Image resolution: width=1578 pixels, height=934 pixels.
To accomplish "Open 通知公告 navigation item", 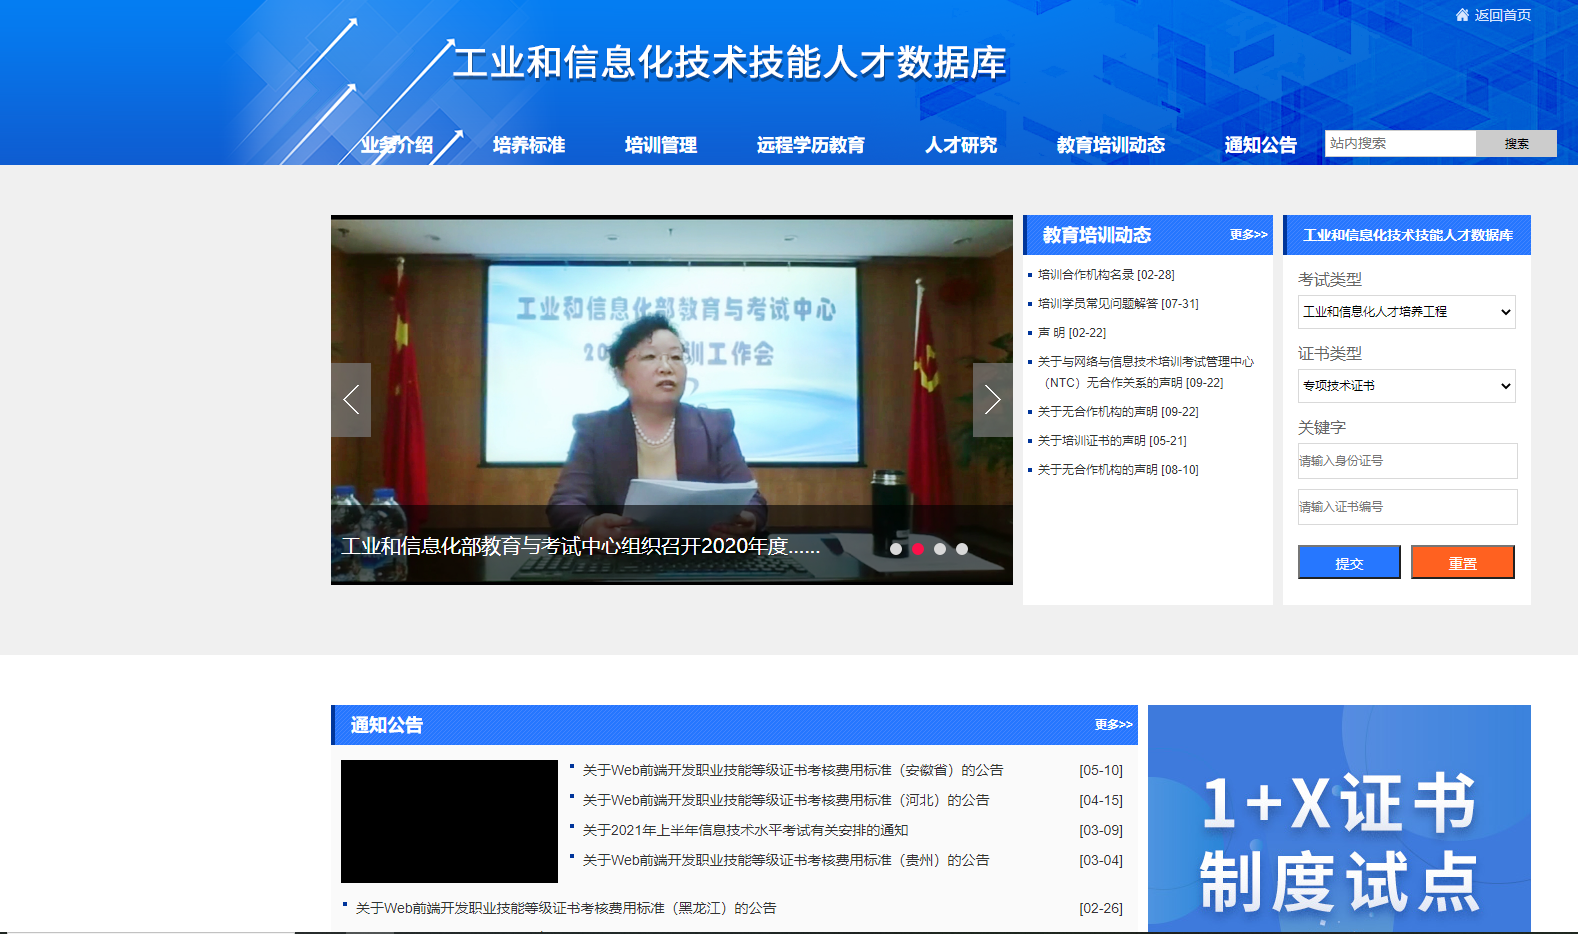I will click(x=1261, y=145).
